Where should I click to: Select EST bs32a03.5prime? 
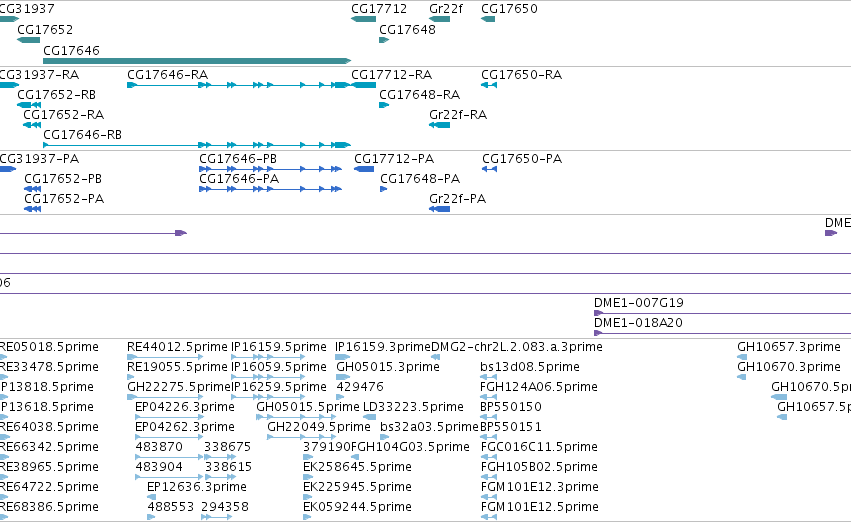coord(429,427)
